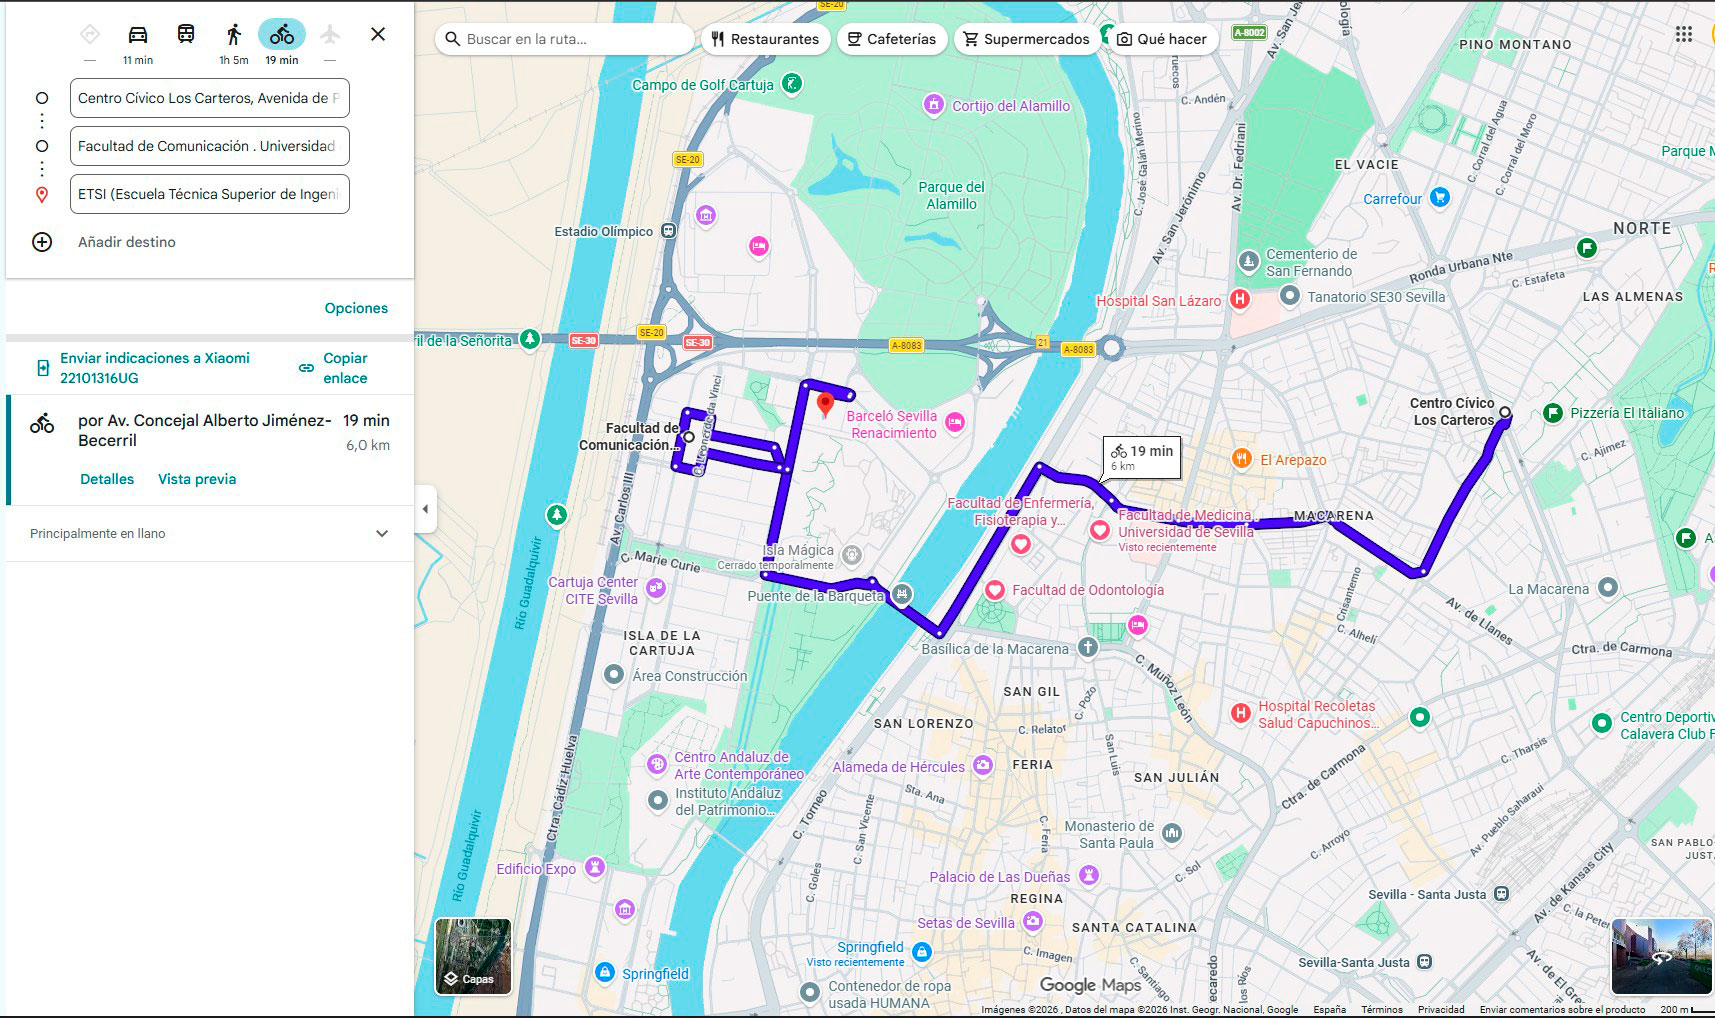Viewport: 1715px width, 1018px height.
Task: Open Google apps grid menu
Action: point(1684,34)
